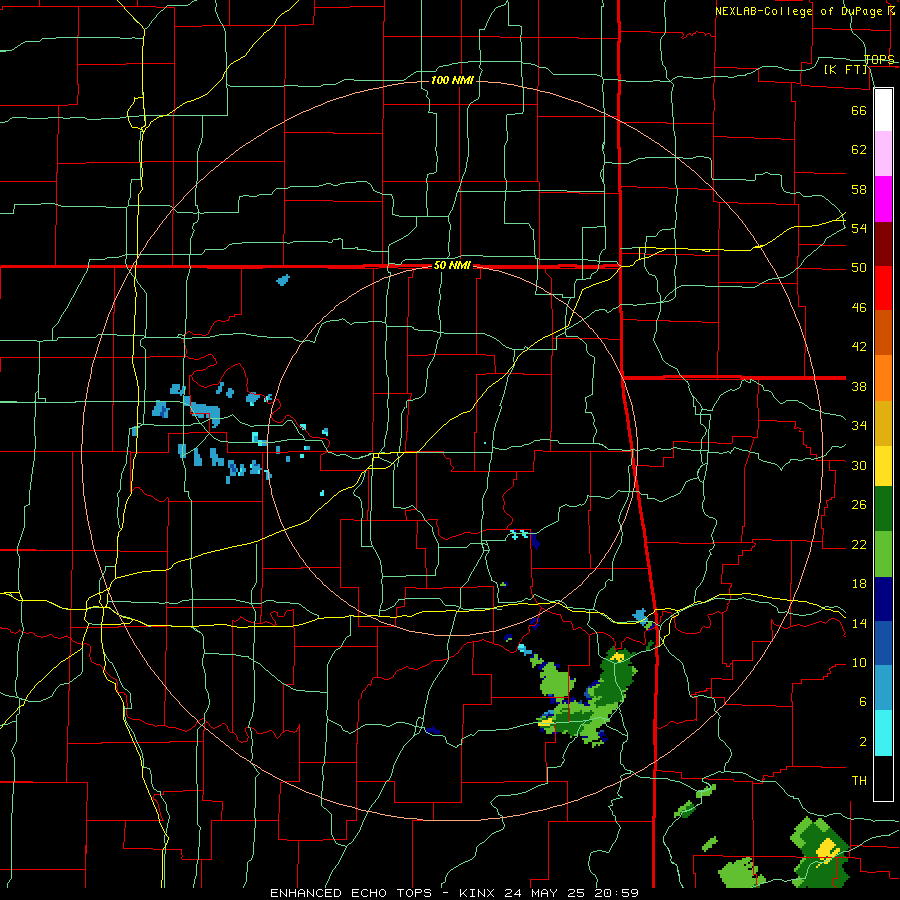Click the "KINX" radar site identifier
This screenshot has width=900, height=900.
click(x=479, y=893)
